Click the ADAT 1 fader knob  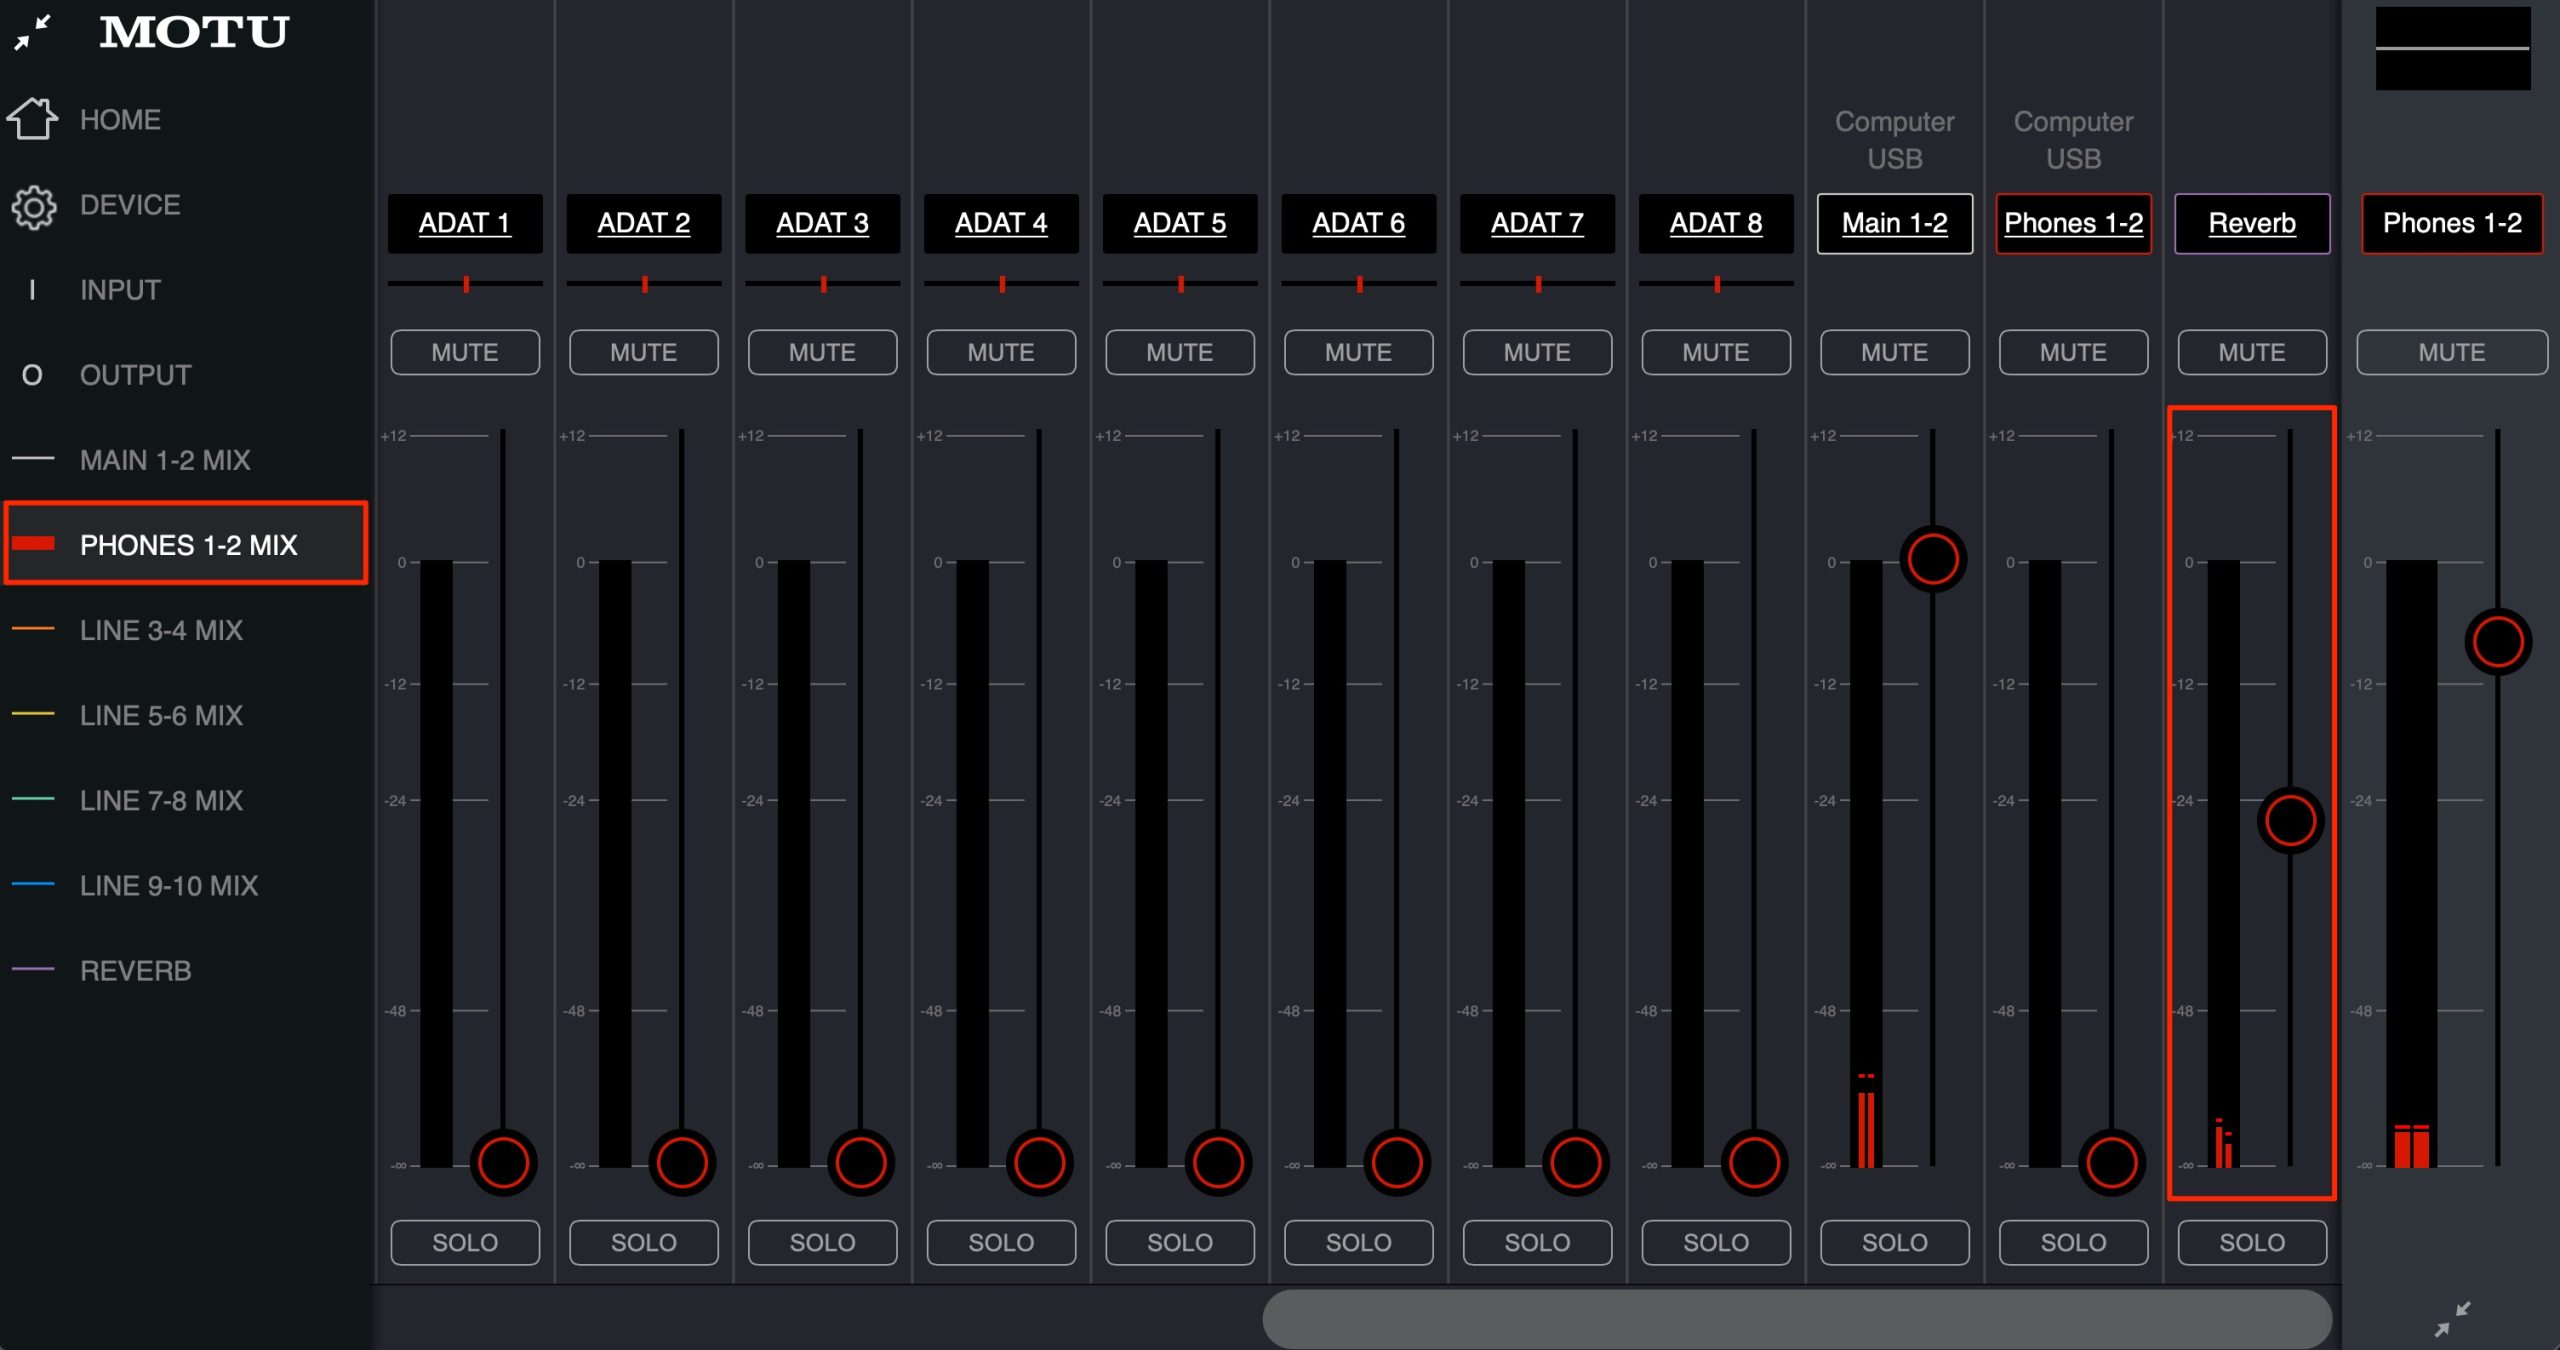[503, 1163]
